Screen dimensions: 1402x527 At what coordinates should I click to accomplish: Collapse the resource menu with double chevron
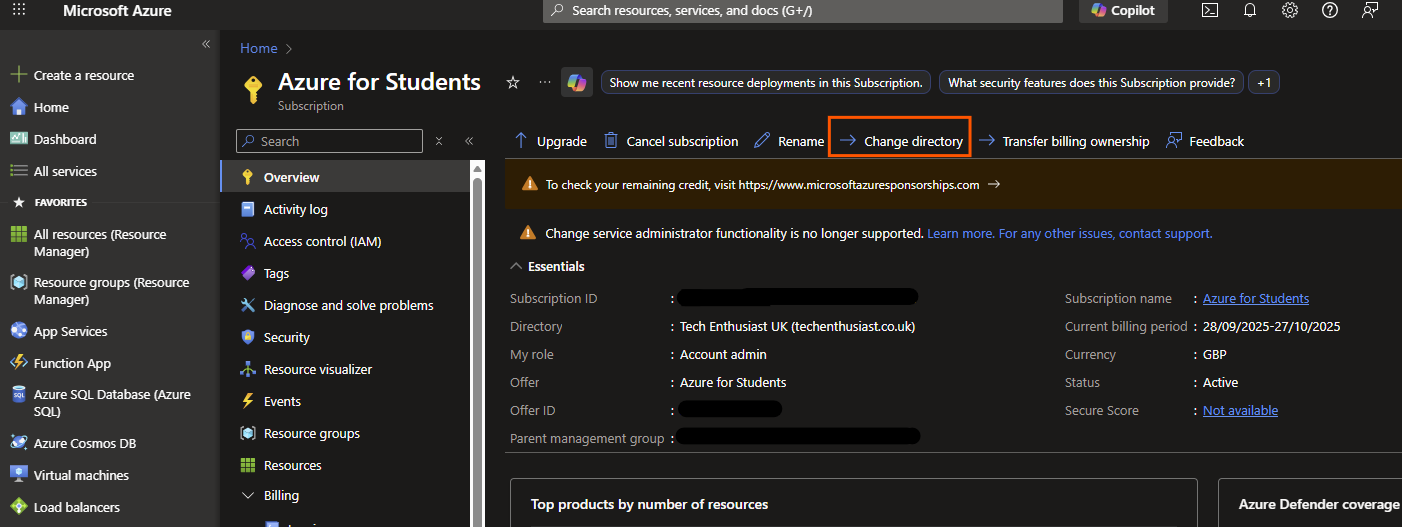(469, 141)
